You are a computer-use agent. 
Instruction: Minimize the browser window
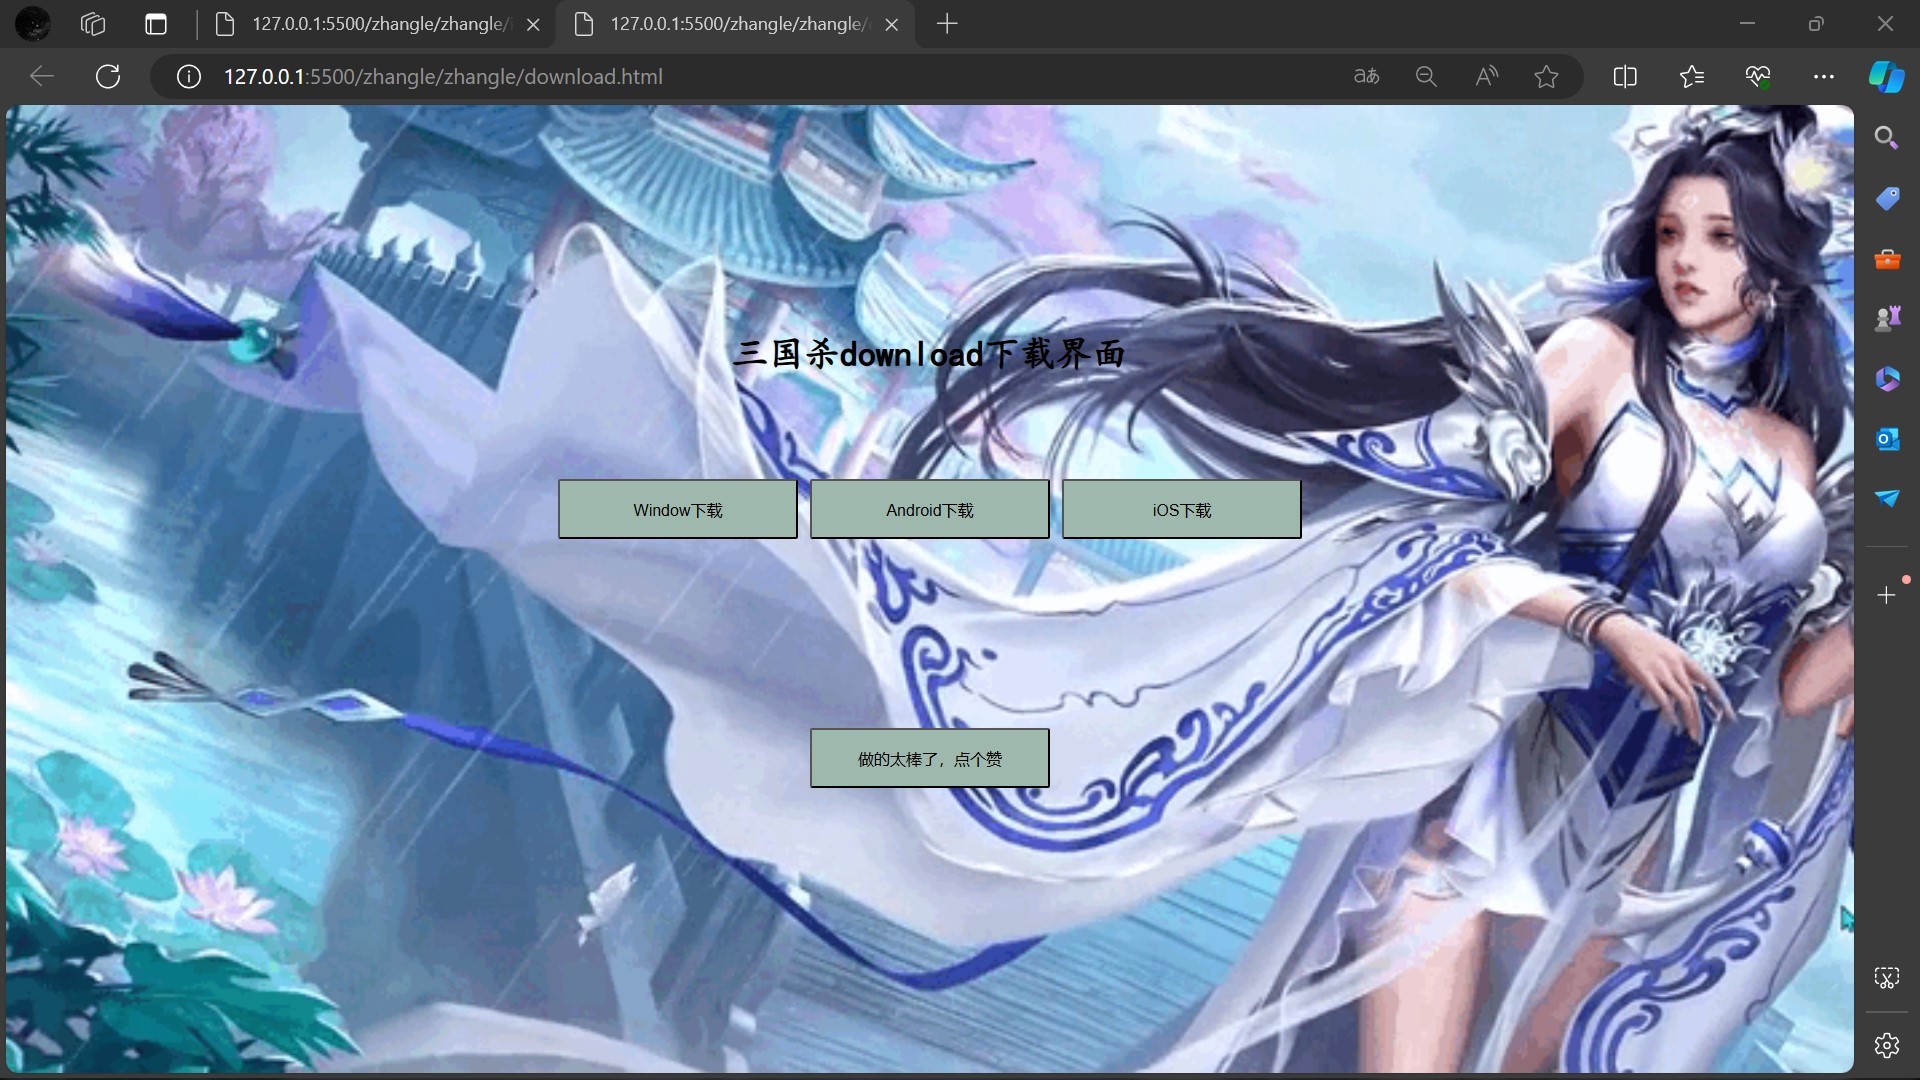pyautogui.click(x=1748, y=24)
